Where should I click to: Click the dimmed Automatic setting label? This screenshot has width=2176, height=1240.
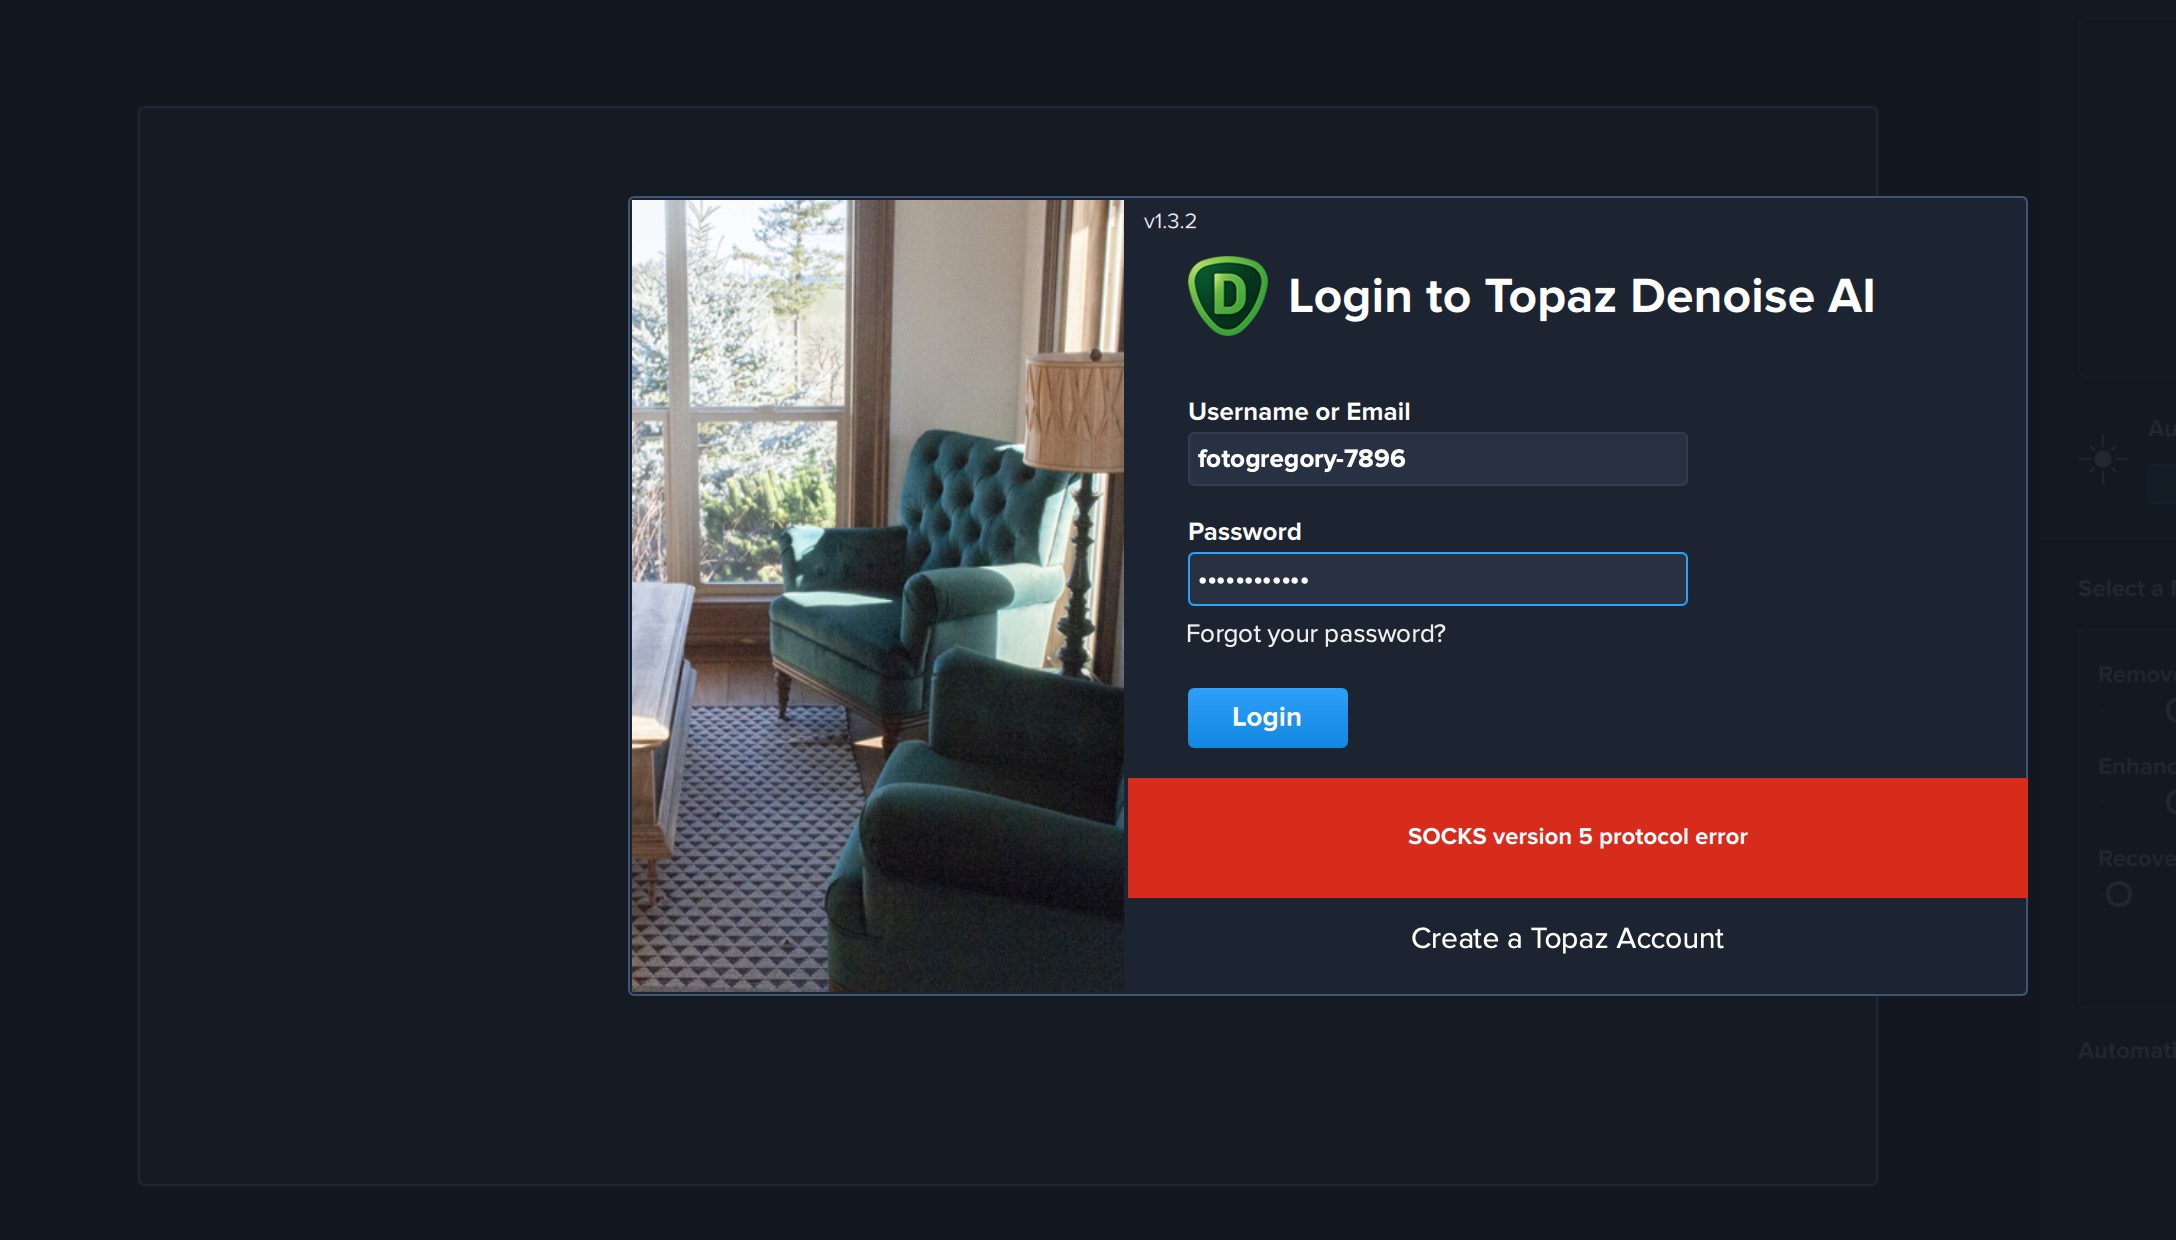pos(2126,1051)
